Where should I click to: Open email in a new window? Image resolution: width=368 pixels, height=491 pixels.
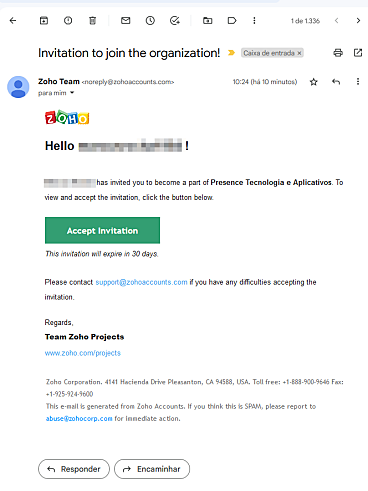pos(358,53)
